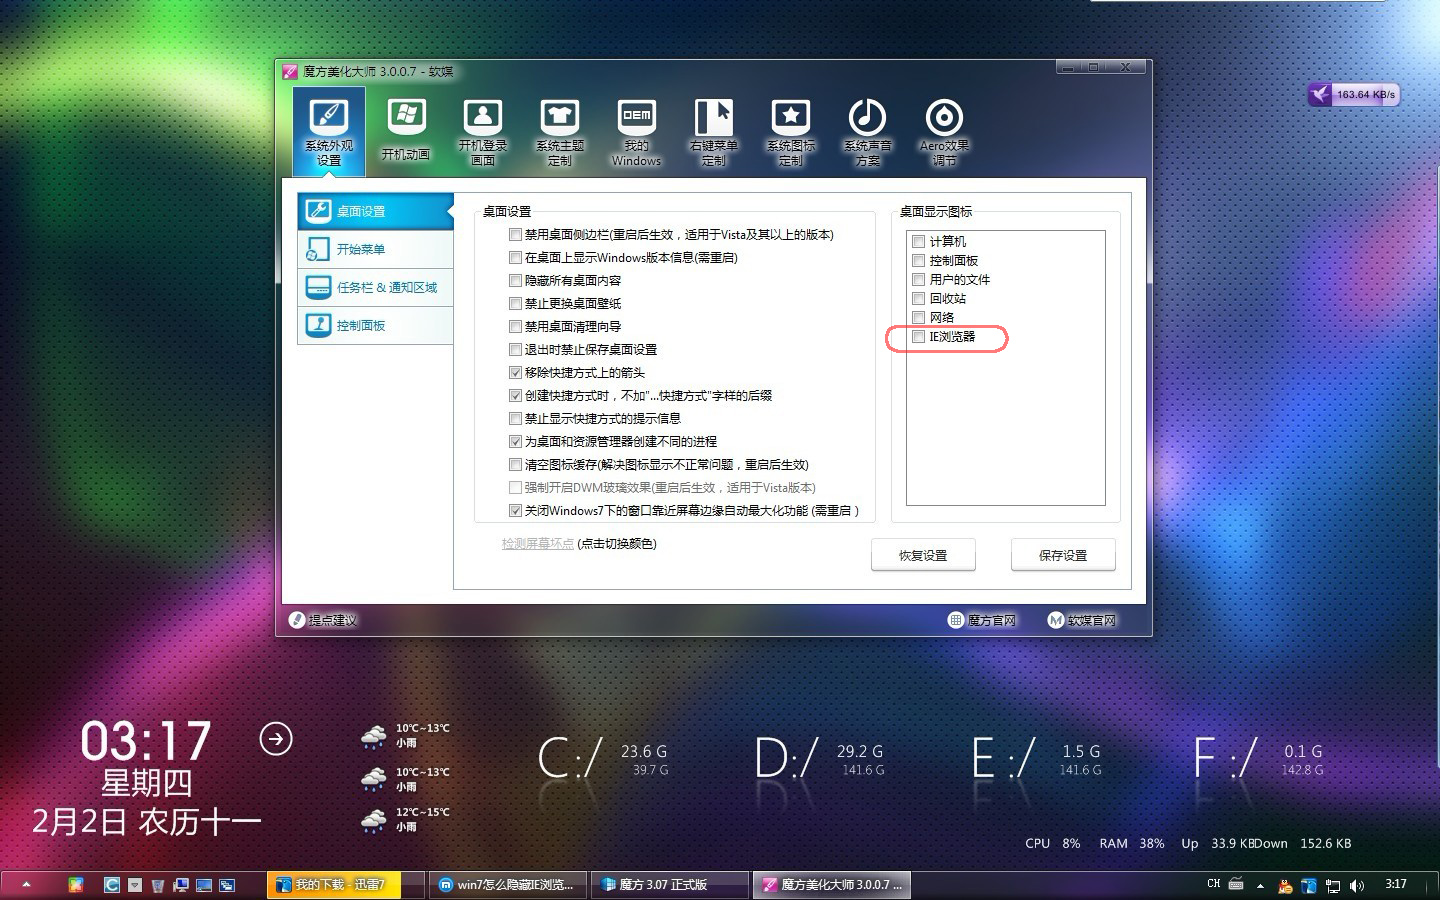Uncheck 移除快捷方式上的箭头 option
1440x900 pixels.
pos(515,372)
